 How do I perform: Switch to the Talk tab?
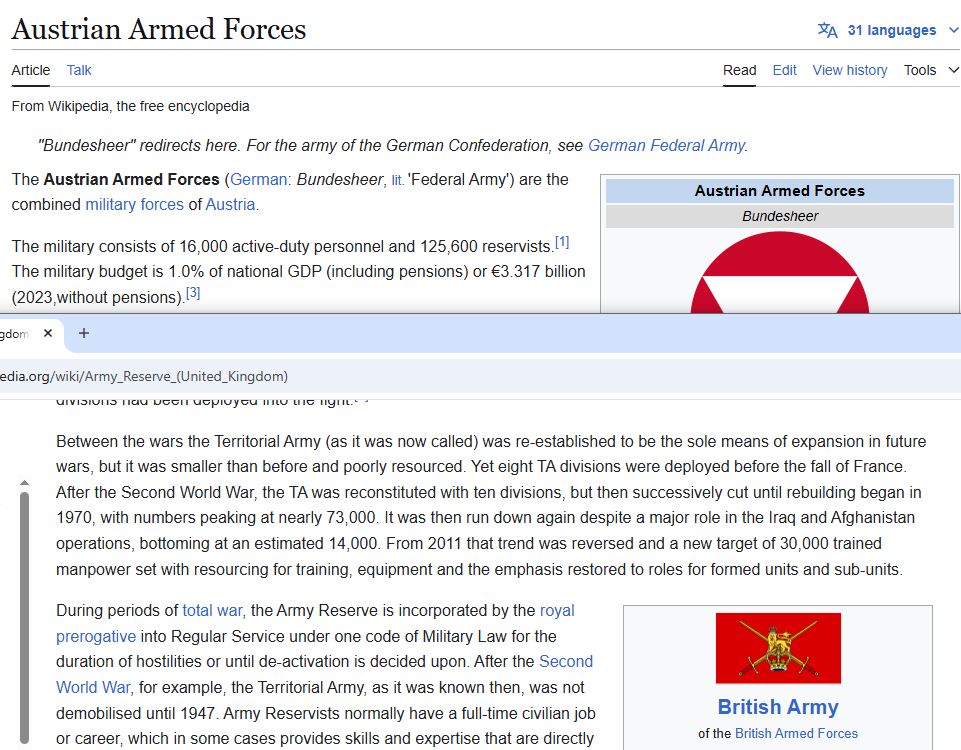coord(79,70)
